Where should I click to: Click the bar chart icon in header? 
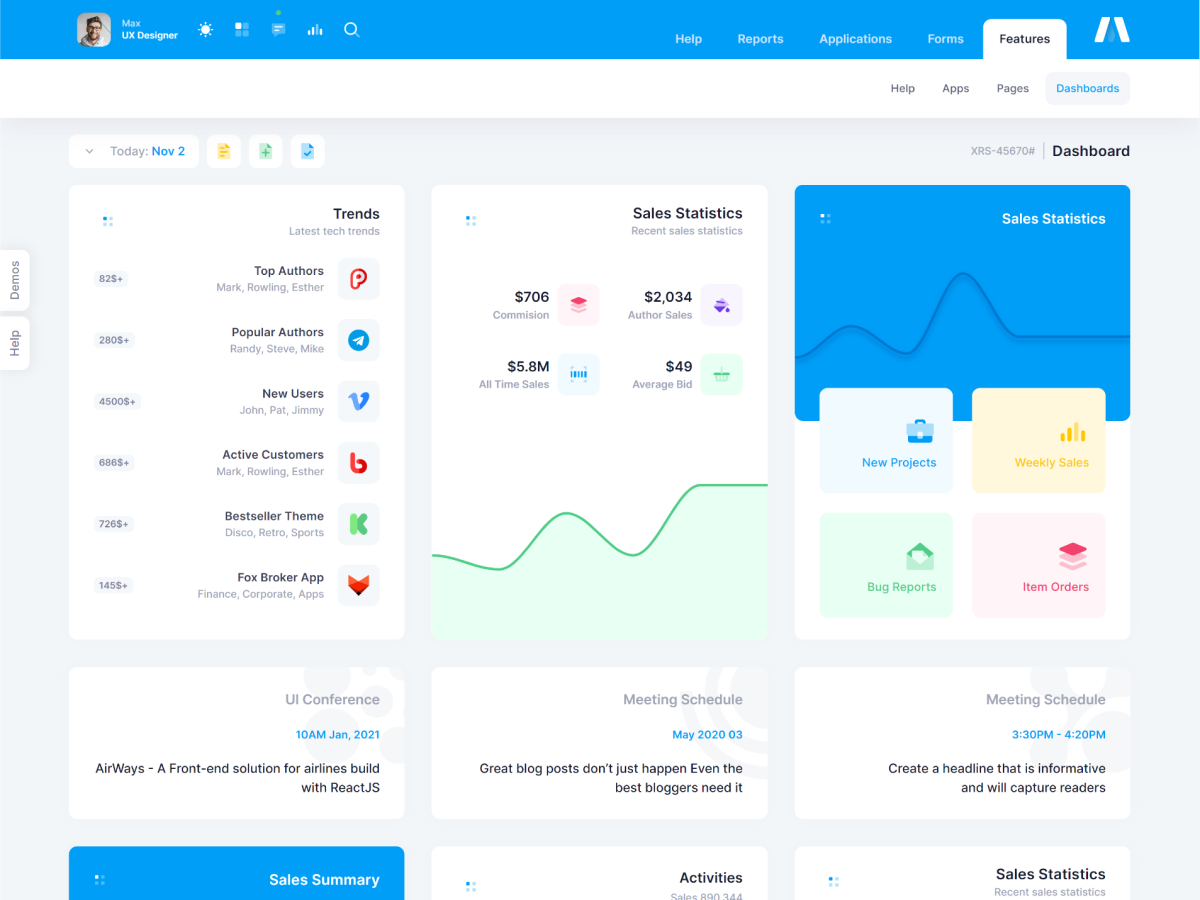pos(315,30)
